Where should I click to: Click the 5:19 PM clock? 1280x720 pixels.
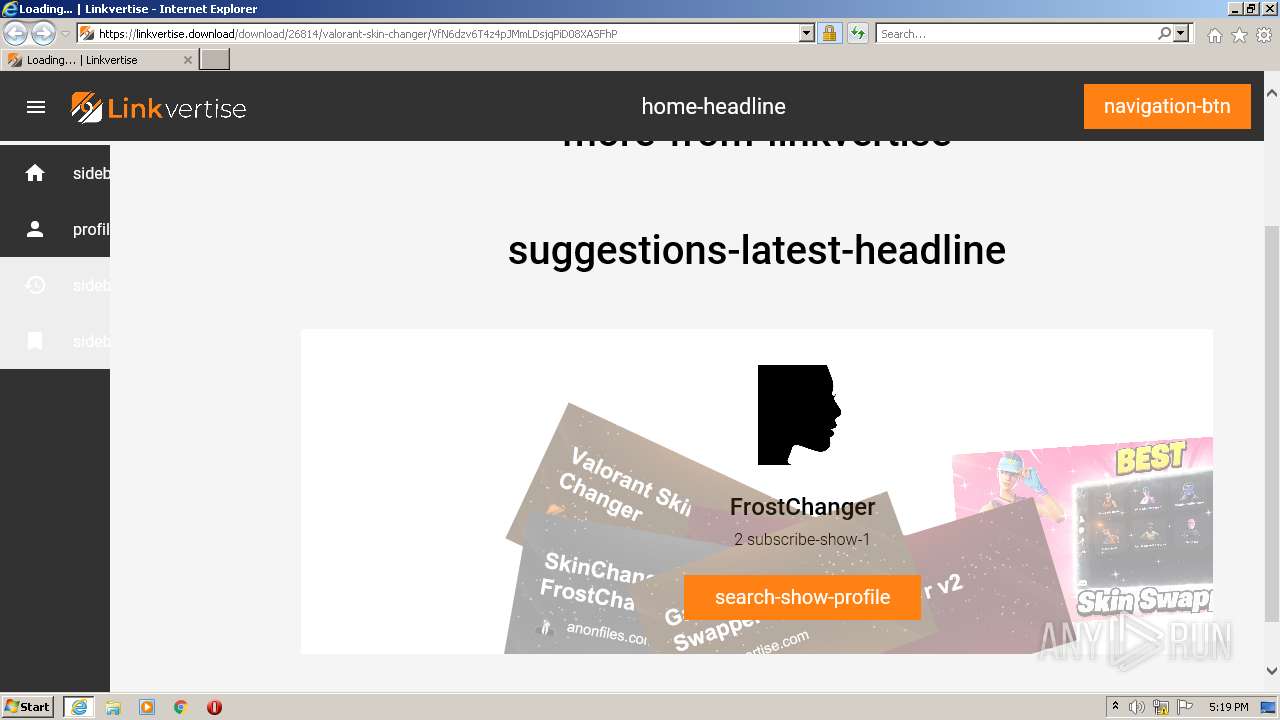[1228, 707]
